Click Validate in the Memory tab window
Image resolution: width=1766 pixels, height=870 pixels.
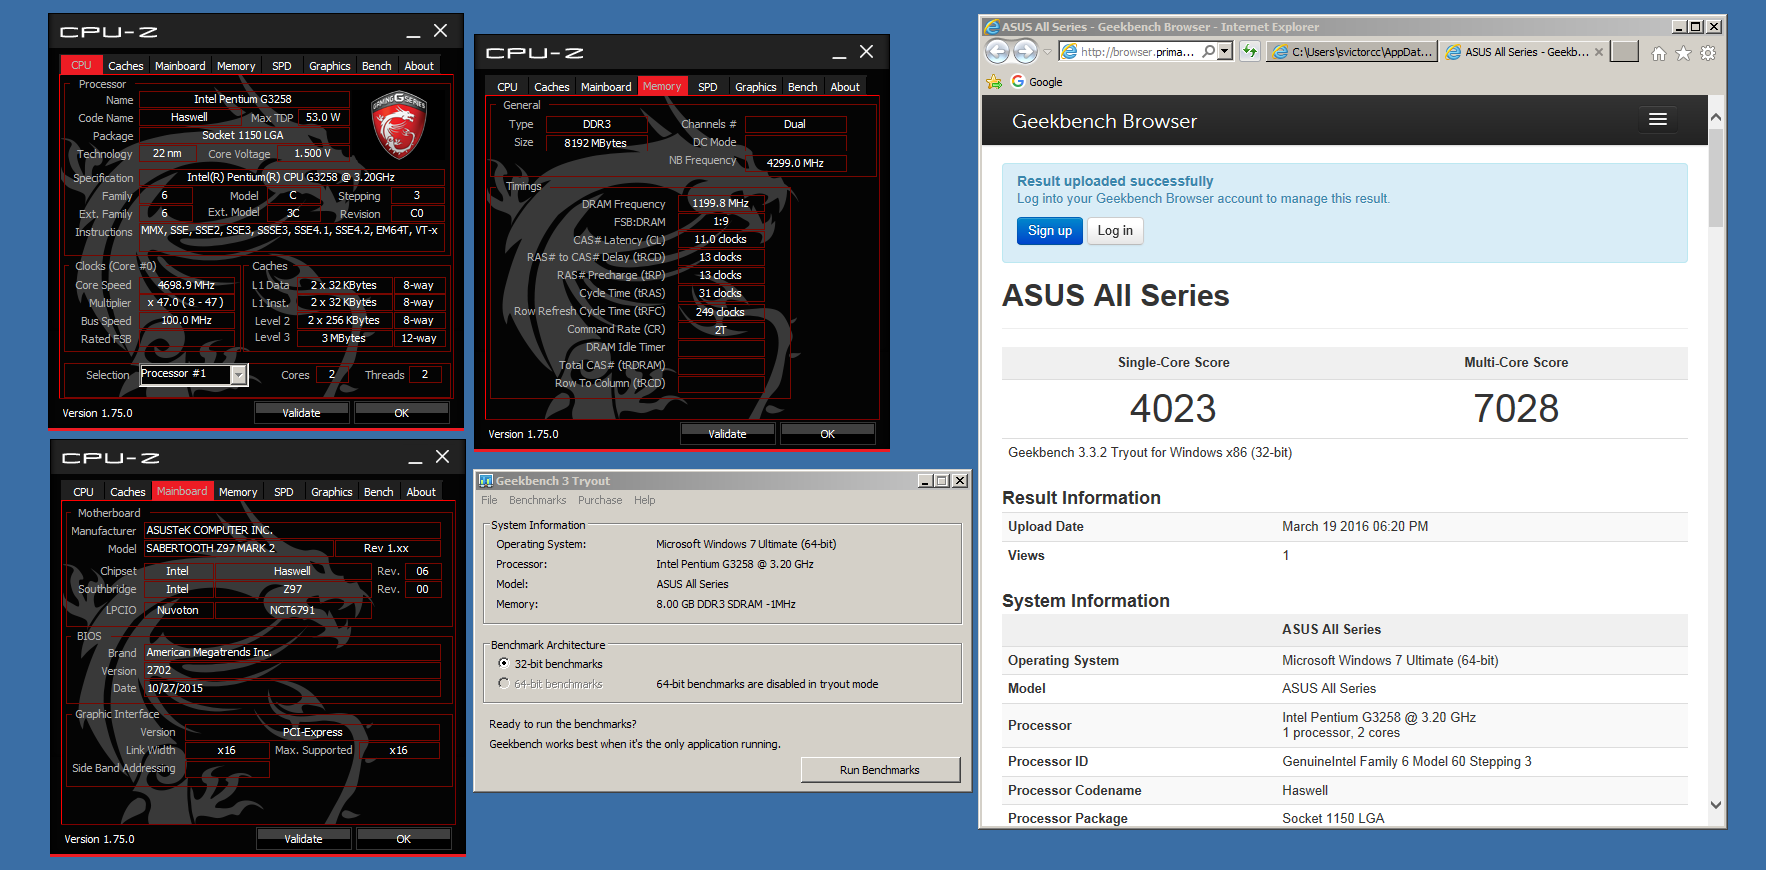(728, 434)
